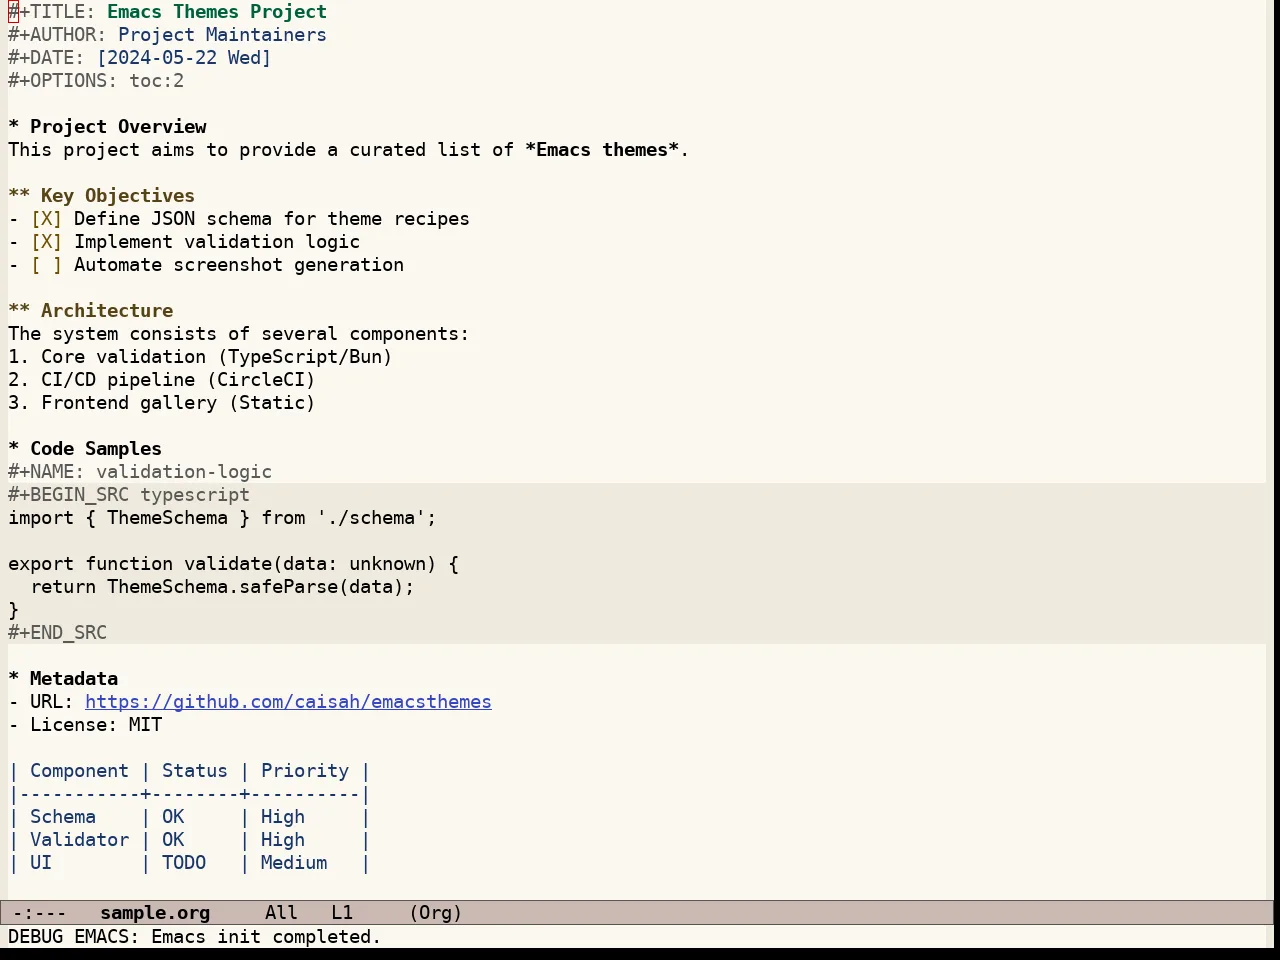Fold the 'Key Objectives' subheading stars
Image resolution: width=1280 pixels, height=960 pixels.
(19, 196)
